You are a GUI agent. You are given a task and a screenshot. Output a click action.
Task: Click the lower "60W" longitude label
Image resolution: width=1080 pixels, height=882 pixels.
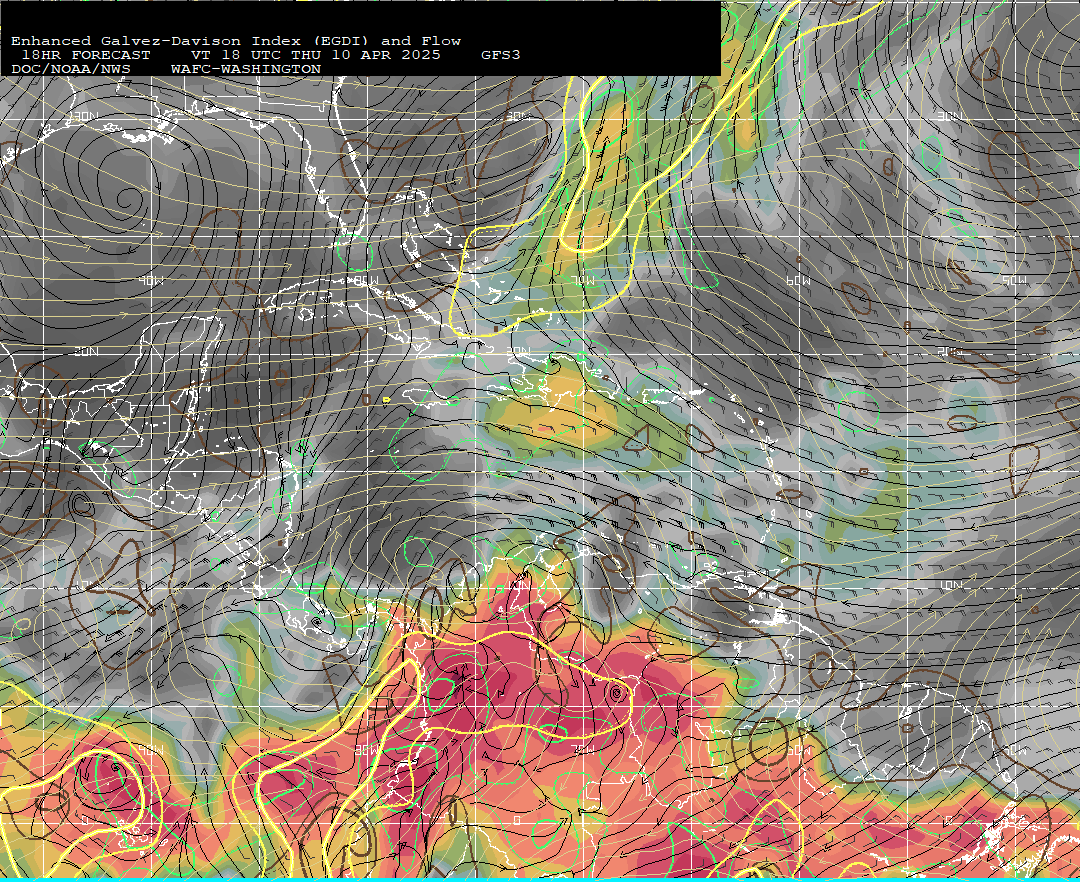coord(798,749)
